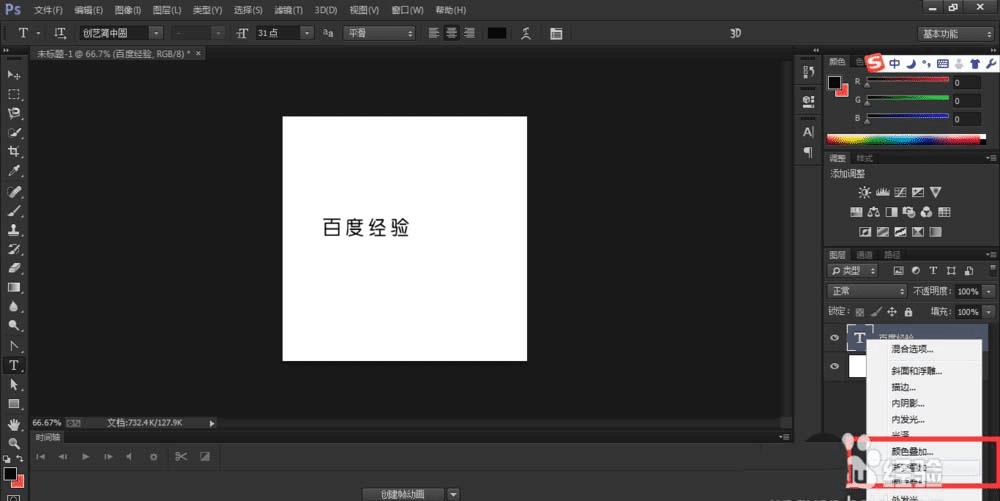The width and height of the screenshot is (1000, 501).
Task: Select the Lasso tool
Action: [13, 113]
